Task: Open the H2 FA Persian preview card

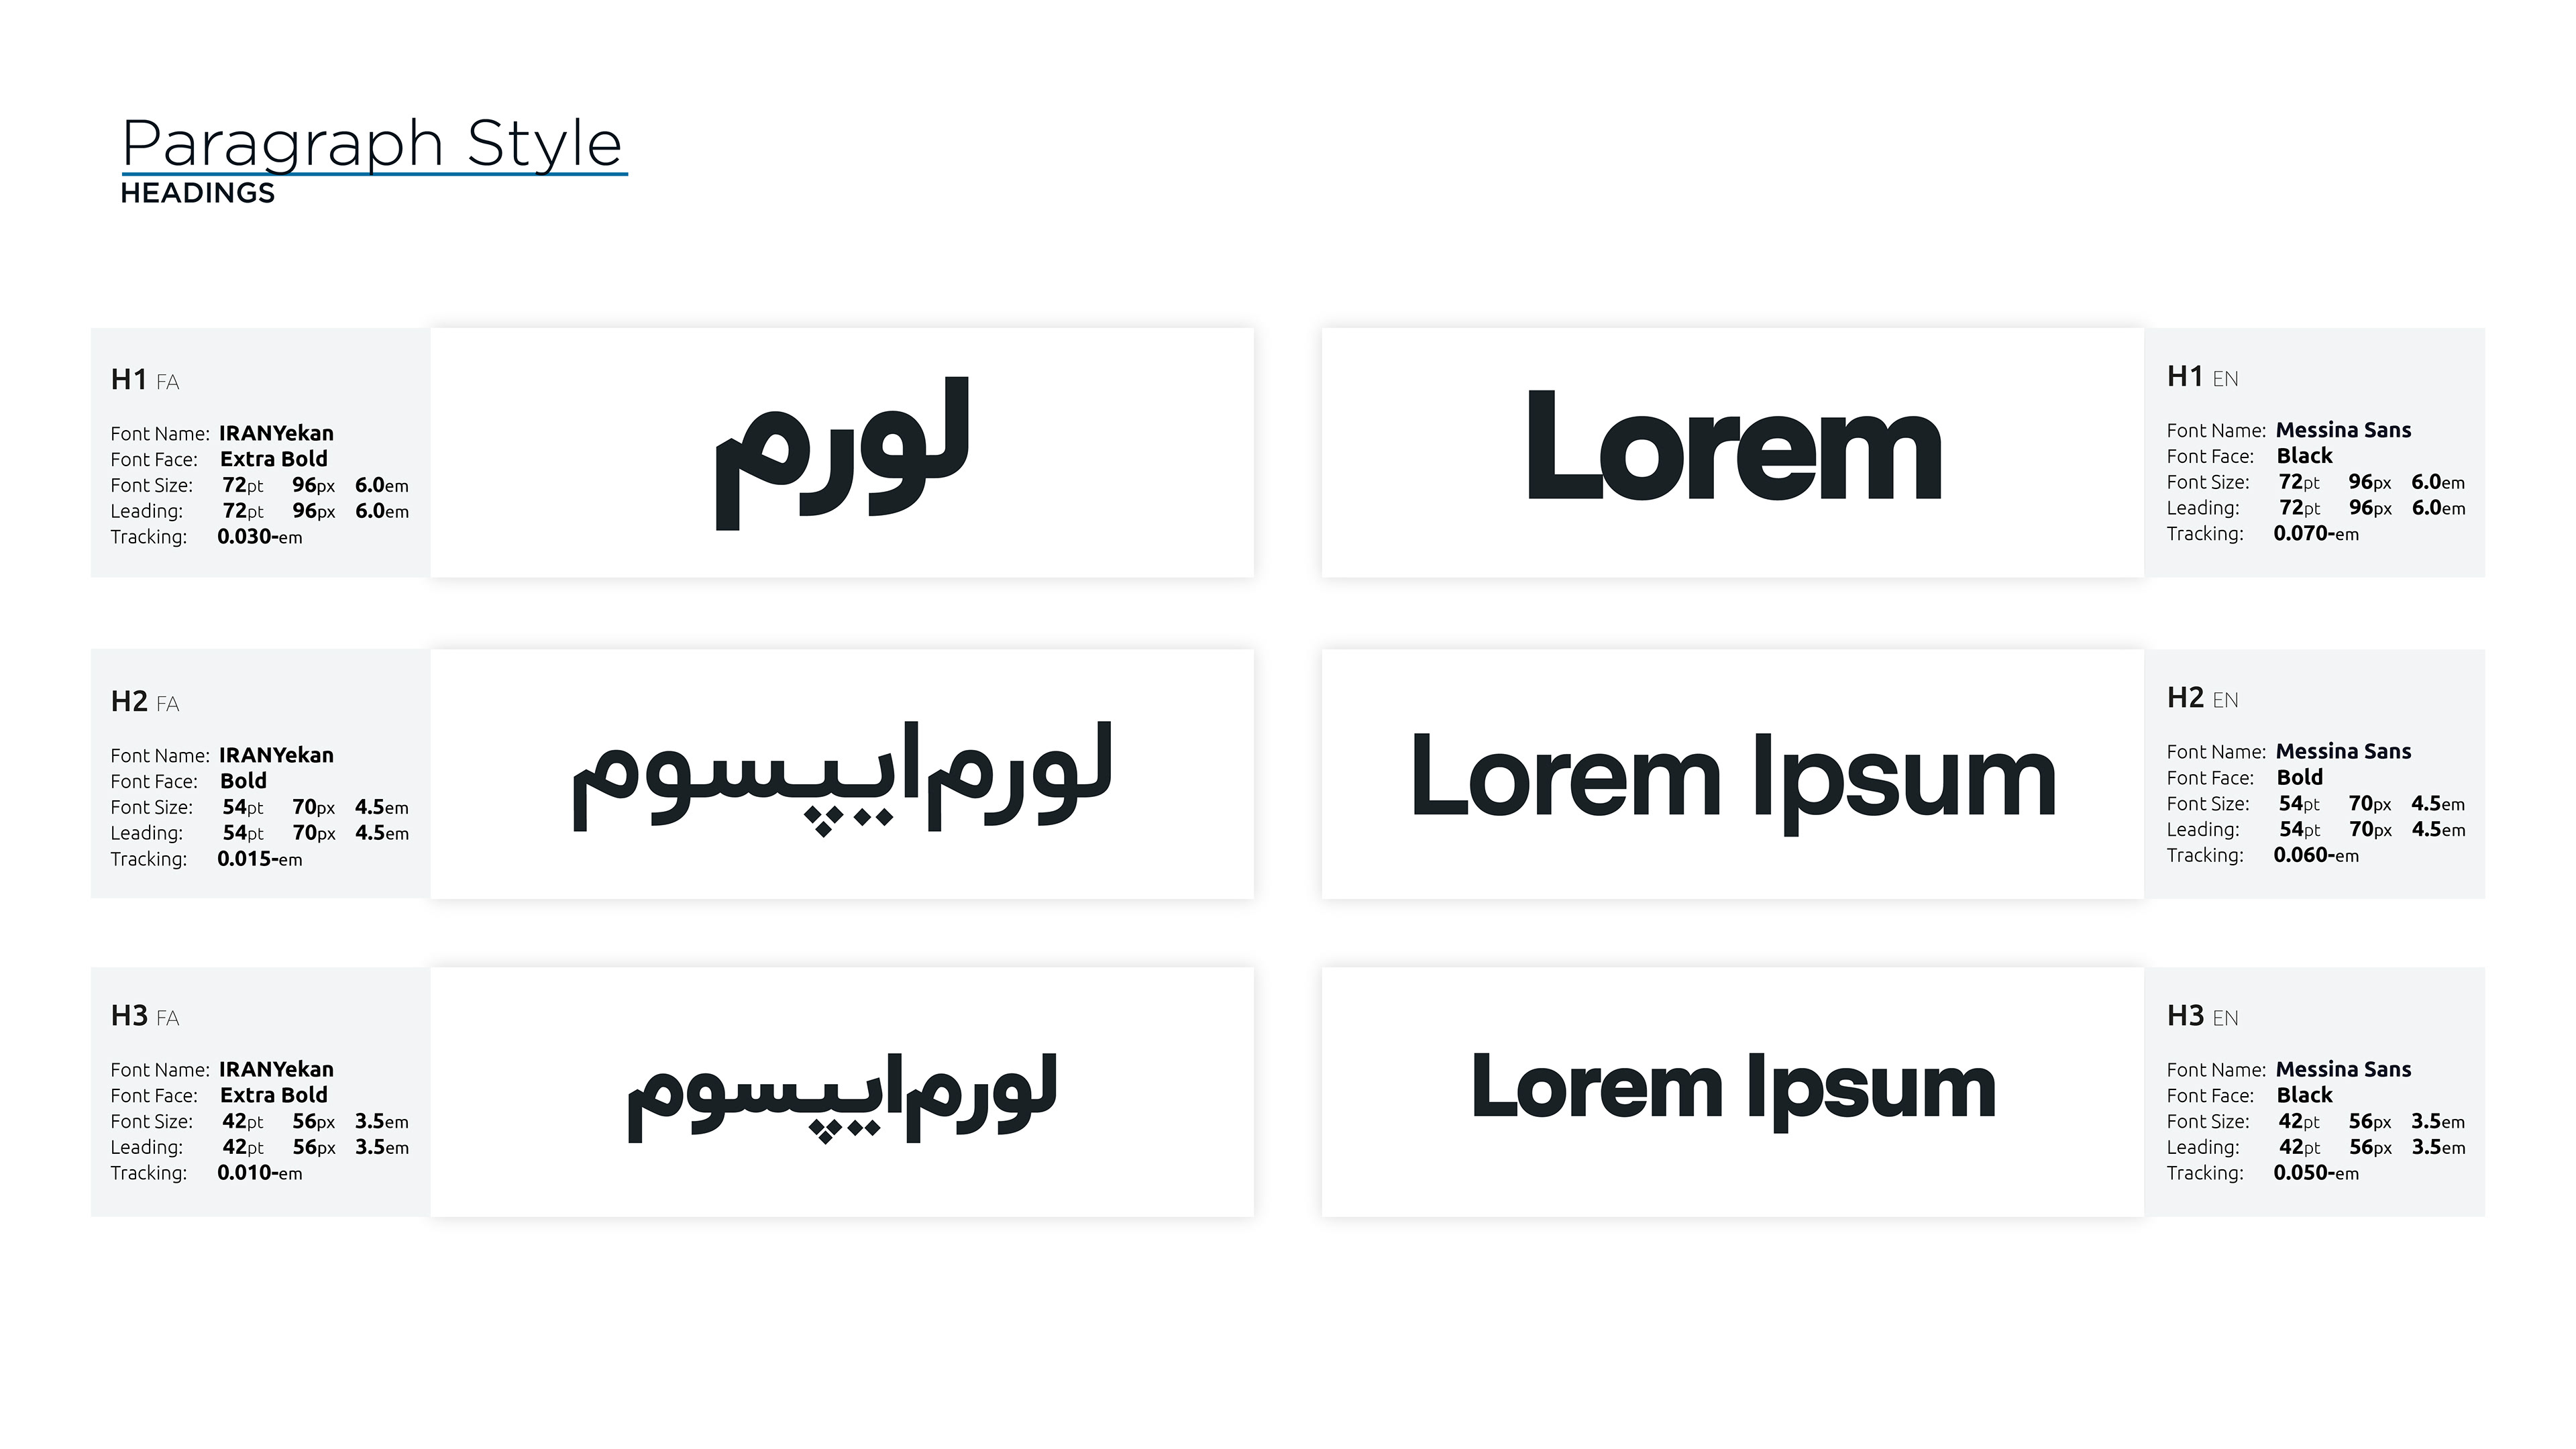Action: (841, 774)
